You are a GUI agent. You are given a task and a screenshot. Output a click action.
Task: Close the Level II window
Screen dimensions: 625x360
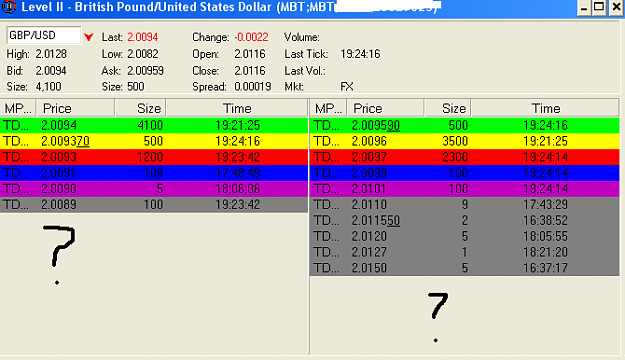[616, 8]
